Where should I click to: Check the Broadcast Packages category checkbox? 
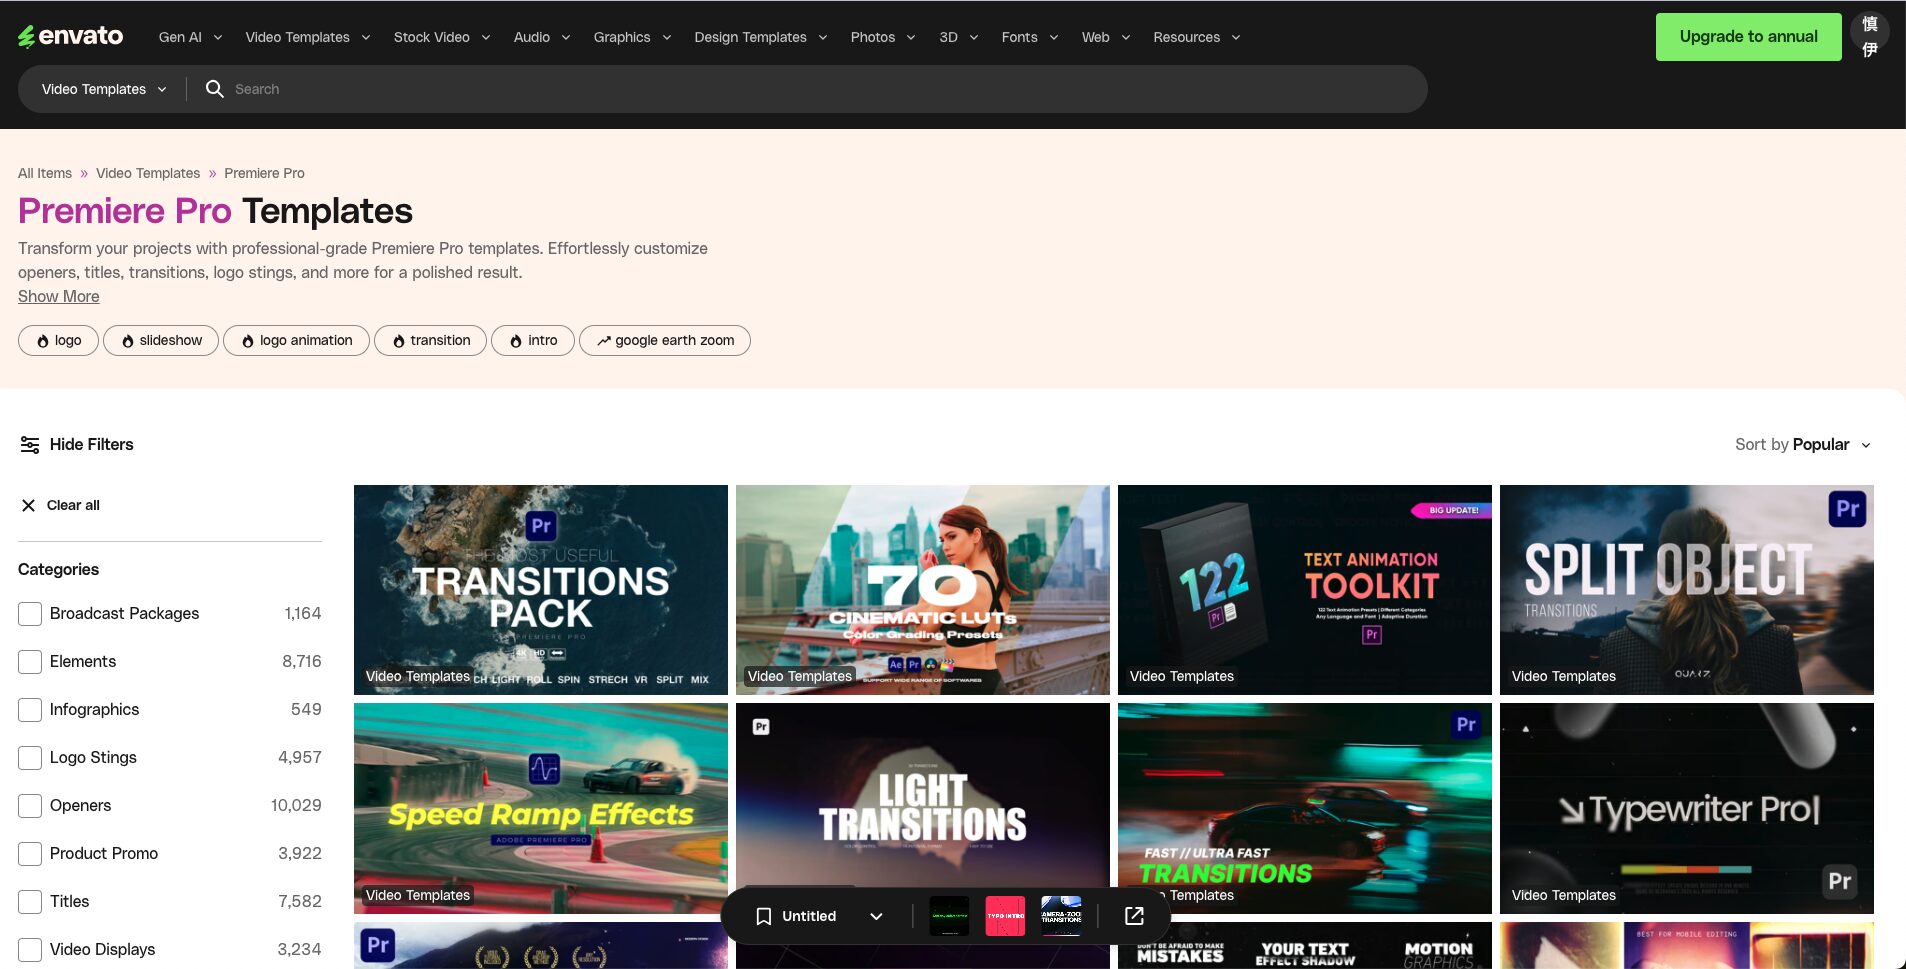[29, 613]
